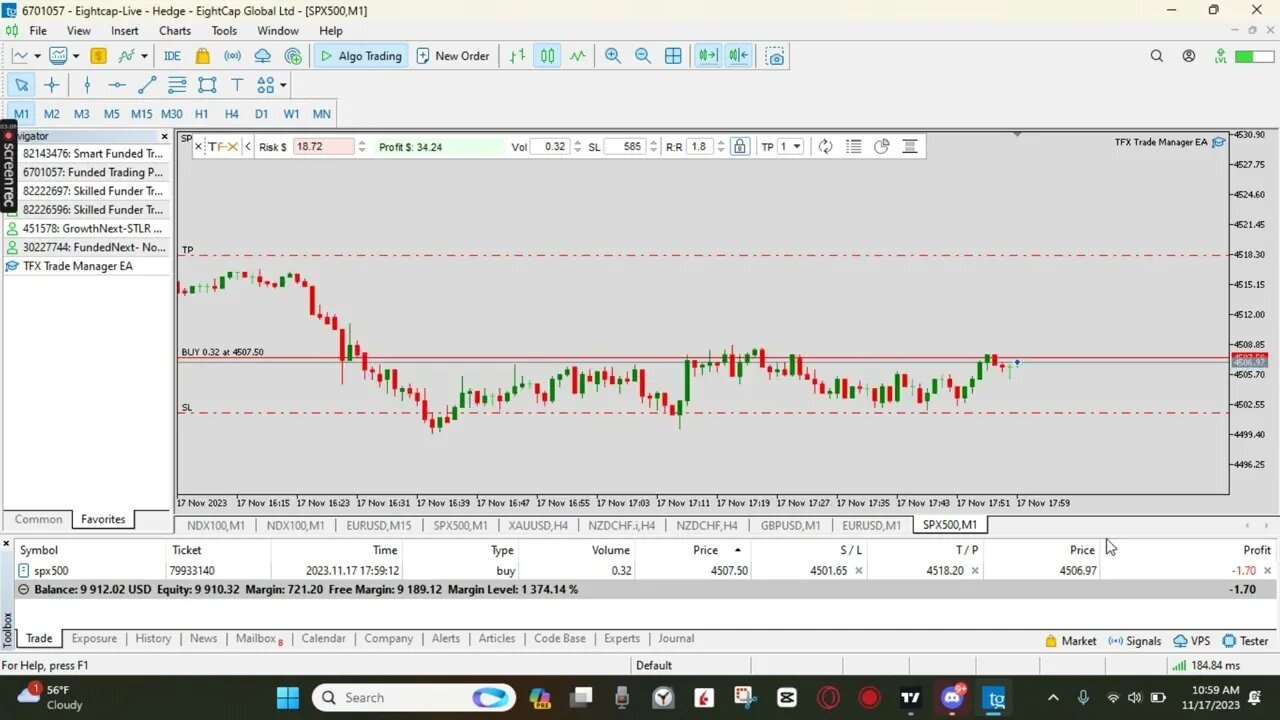Screen dimensions: 1280x720
Task: Open the chart templates dropdown arrow
Action: click(75, 56)
